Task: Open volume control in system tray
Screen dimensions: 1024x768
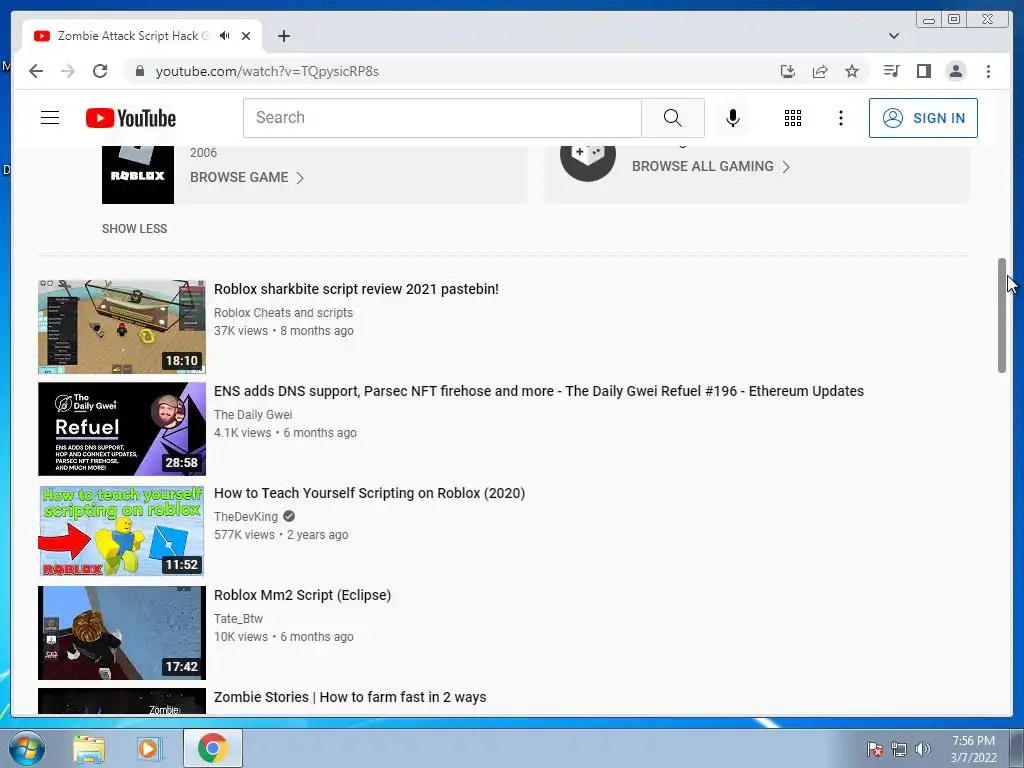Action: [x=923, y=749]
